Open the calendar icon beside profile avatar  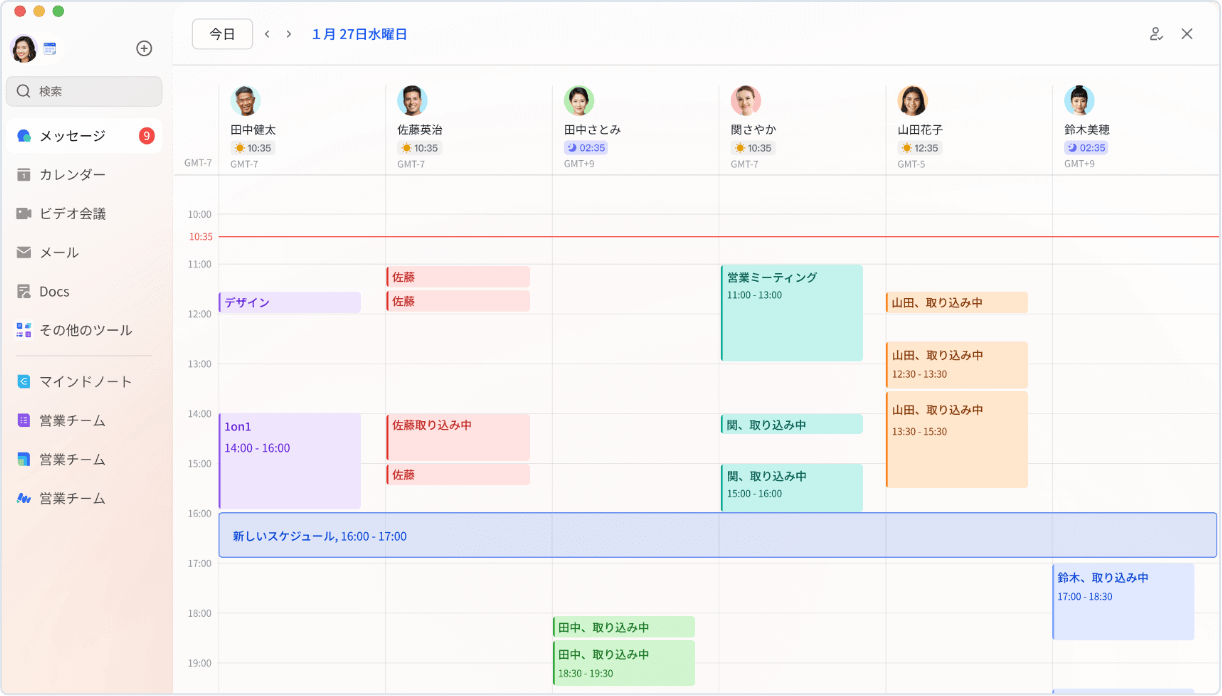50,48
